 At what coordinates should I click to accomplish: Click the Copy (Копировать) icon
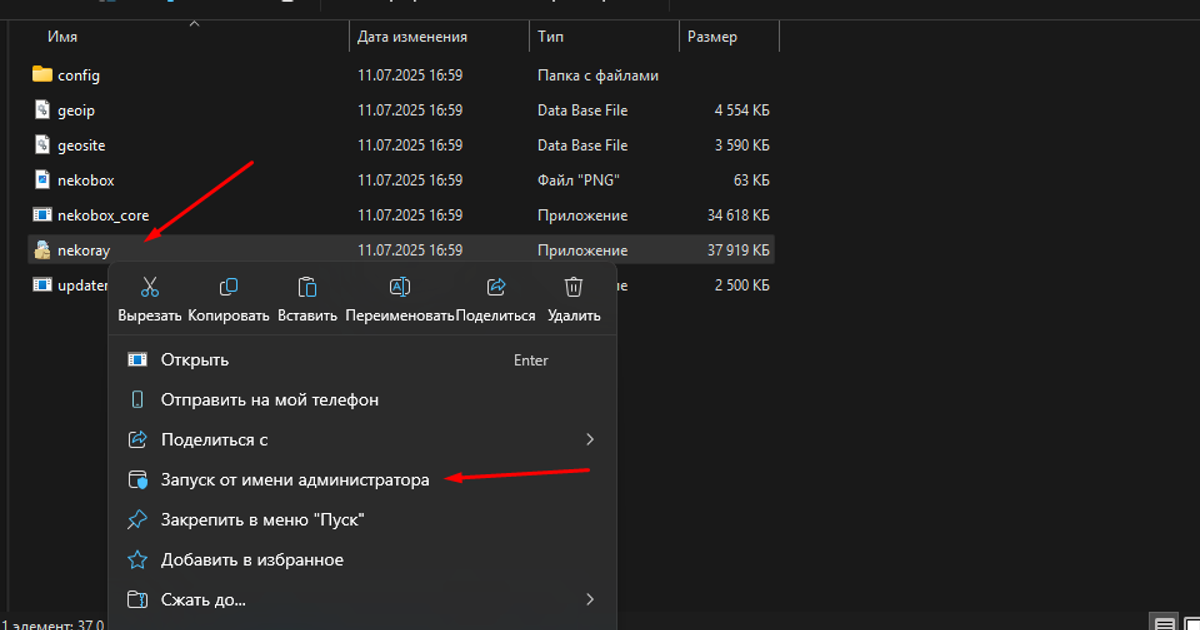tap(229, 288)
